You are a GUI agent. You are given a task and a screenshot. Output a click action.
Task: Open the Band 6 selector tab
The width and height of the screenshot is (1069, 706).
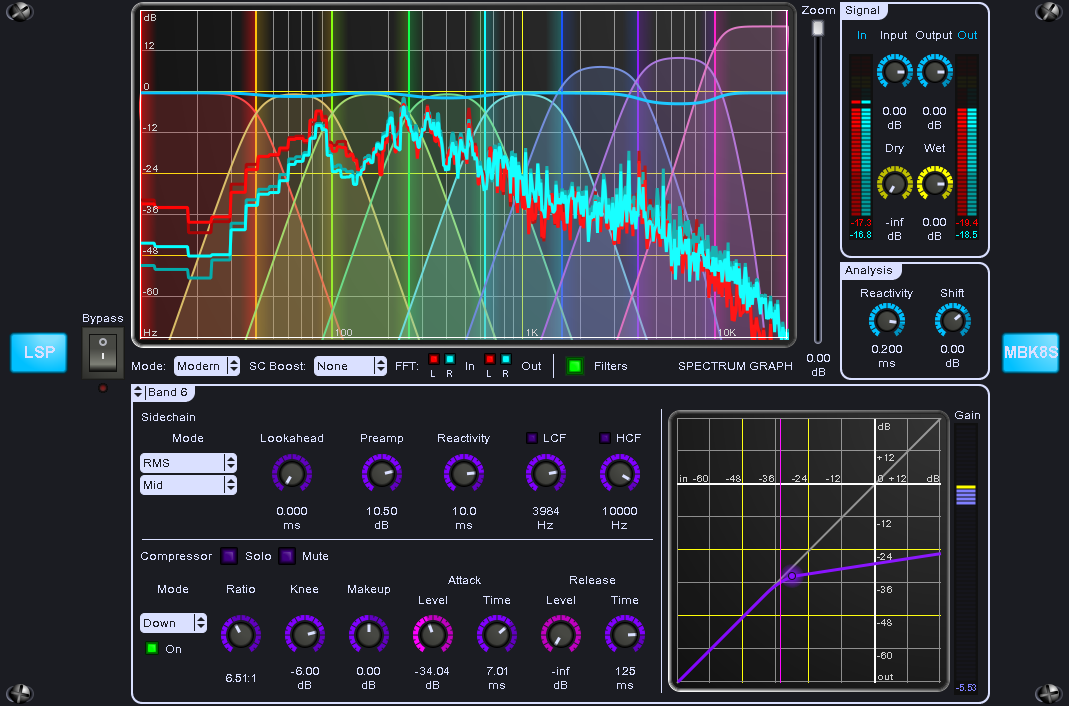[166, 392]
